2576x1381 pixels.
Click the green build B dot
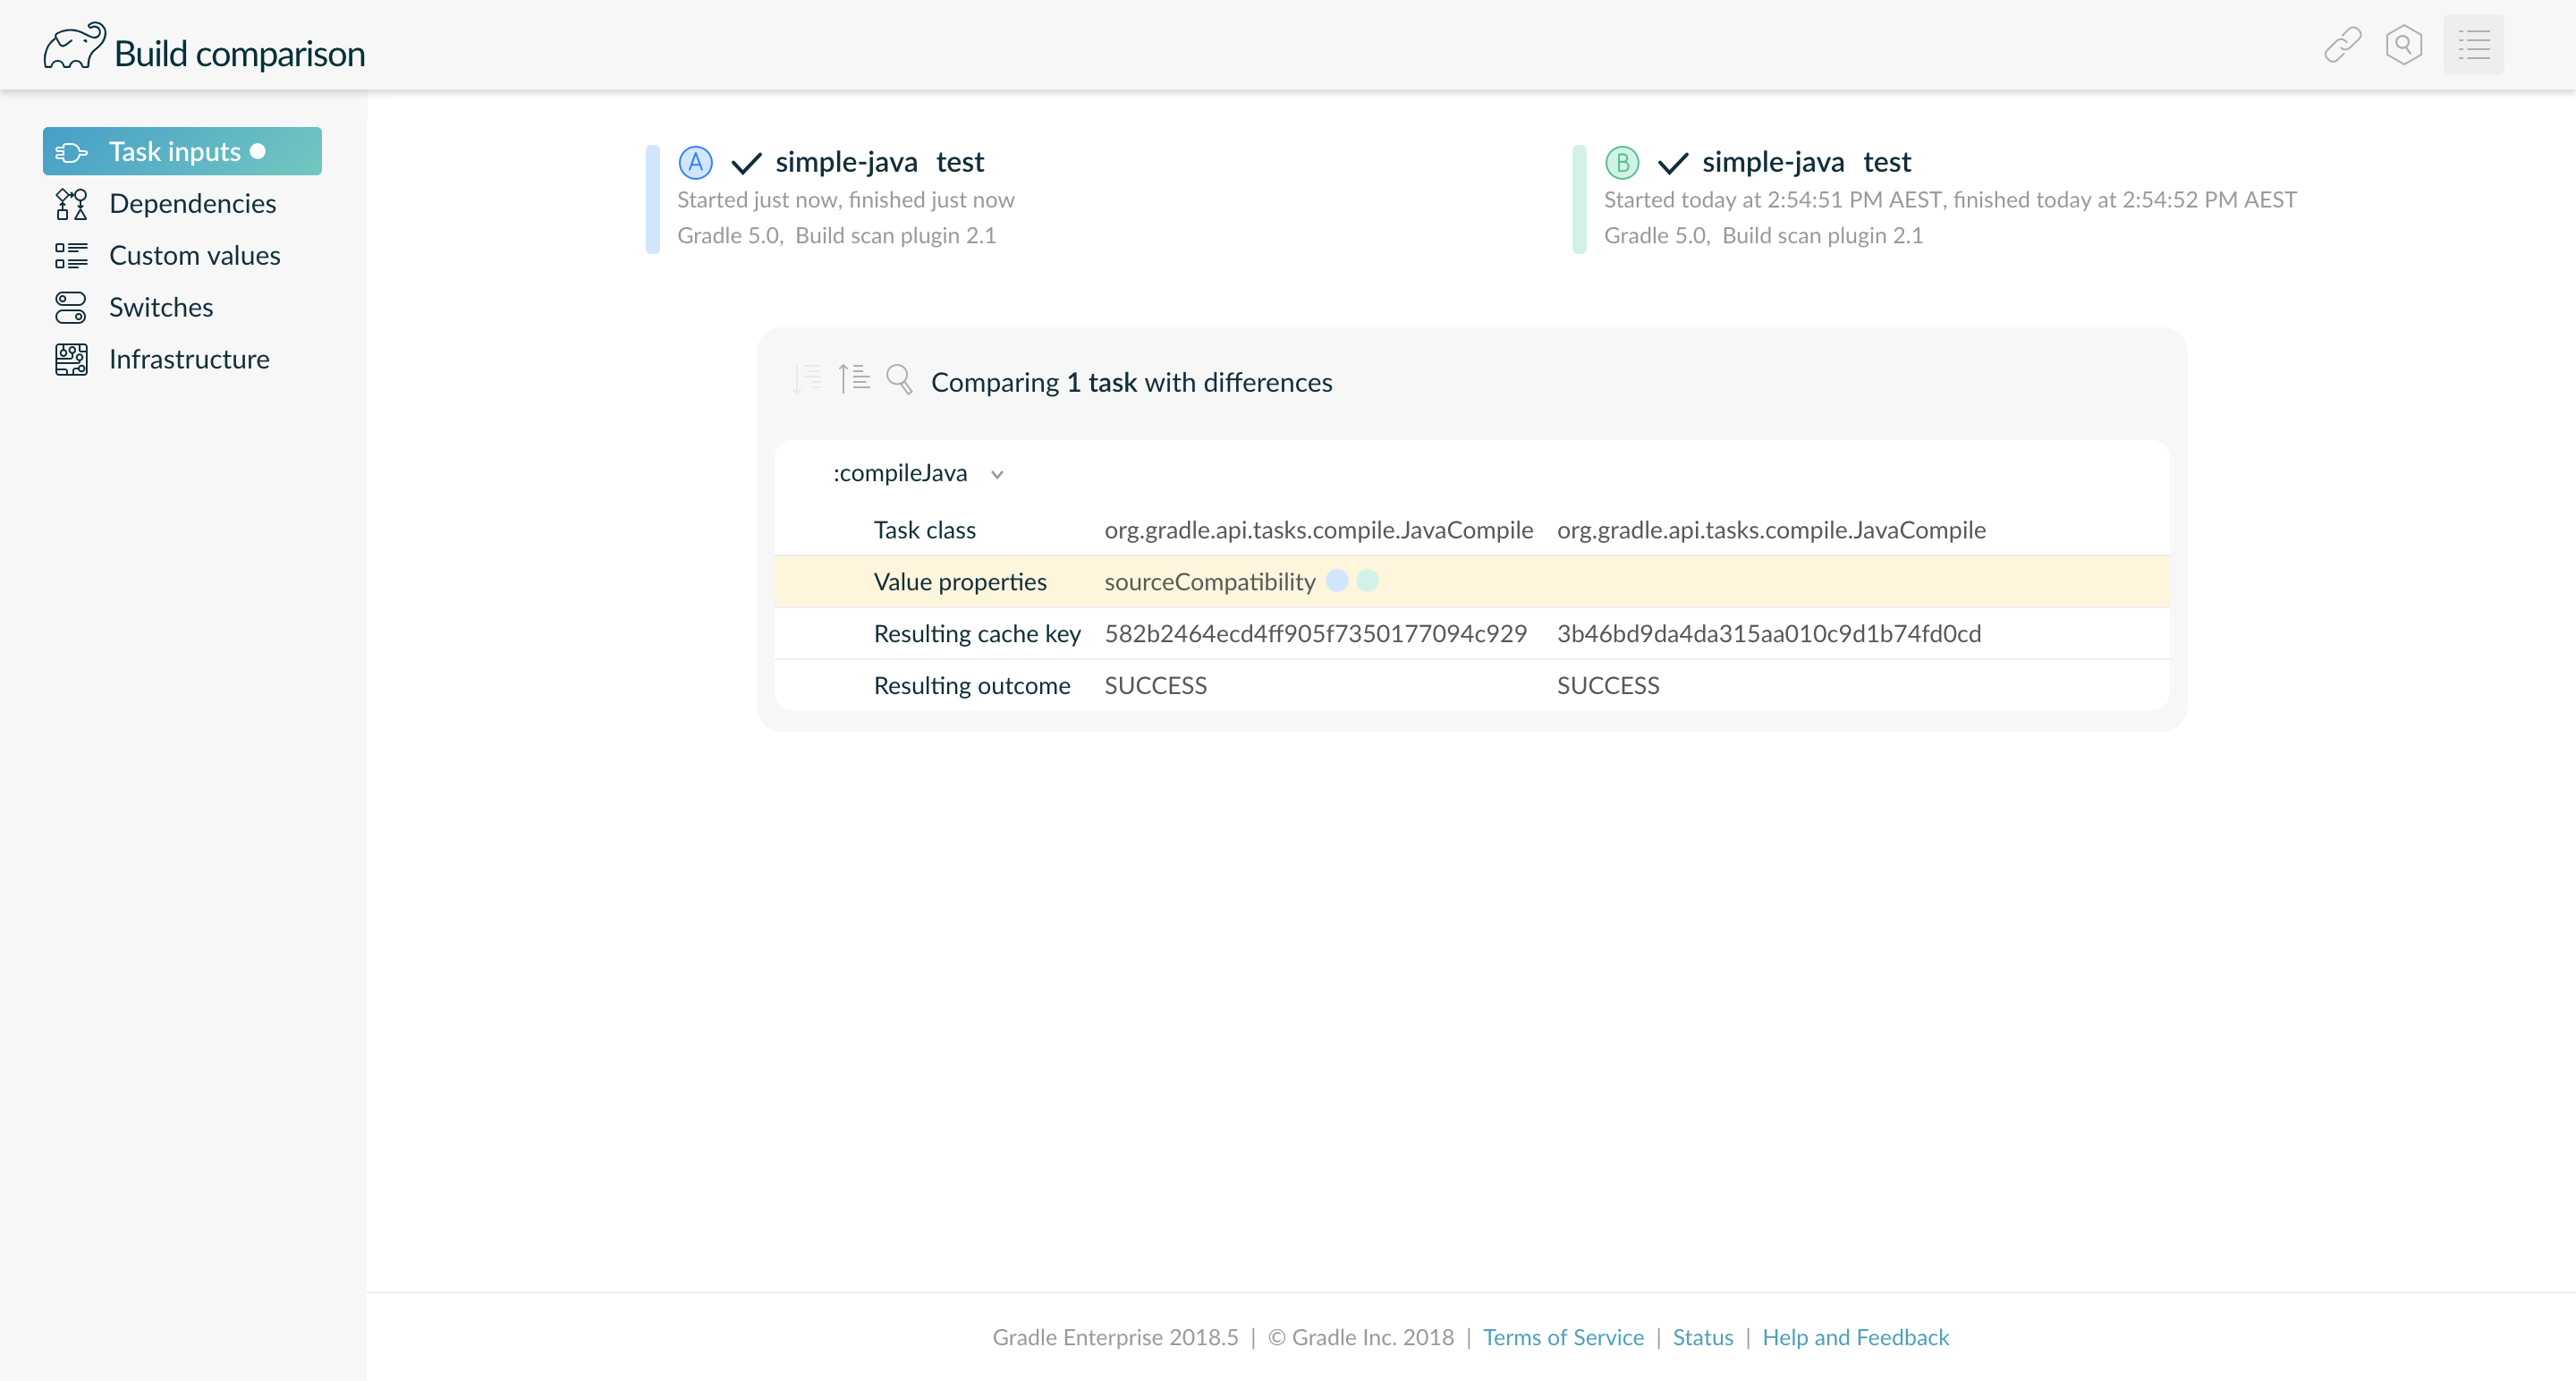[1367, 581]
